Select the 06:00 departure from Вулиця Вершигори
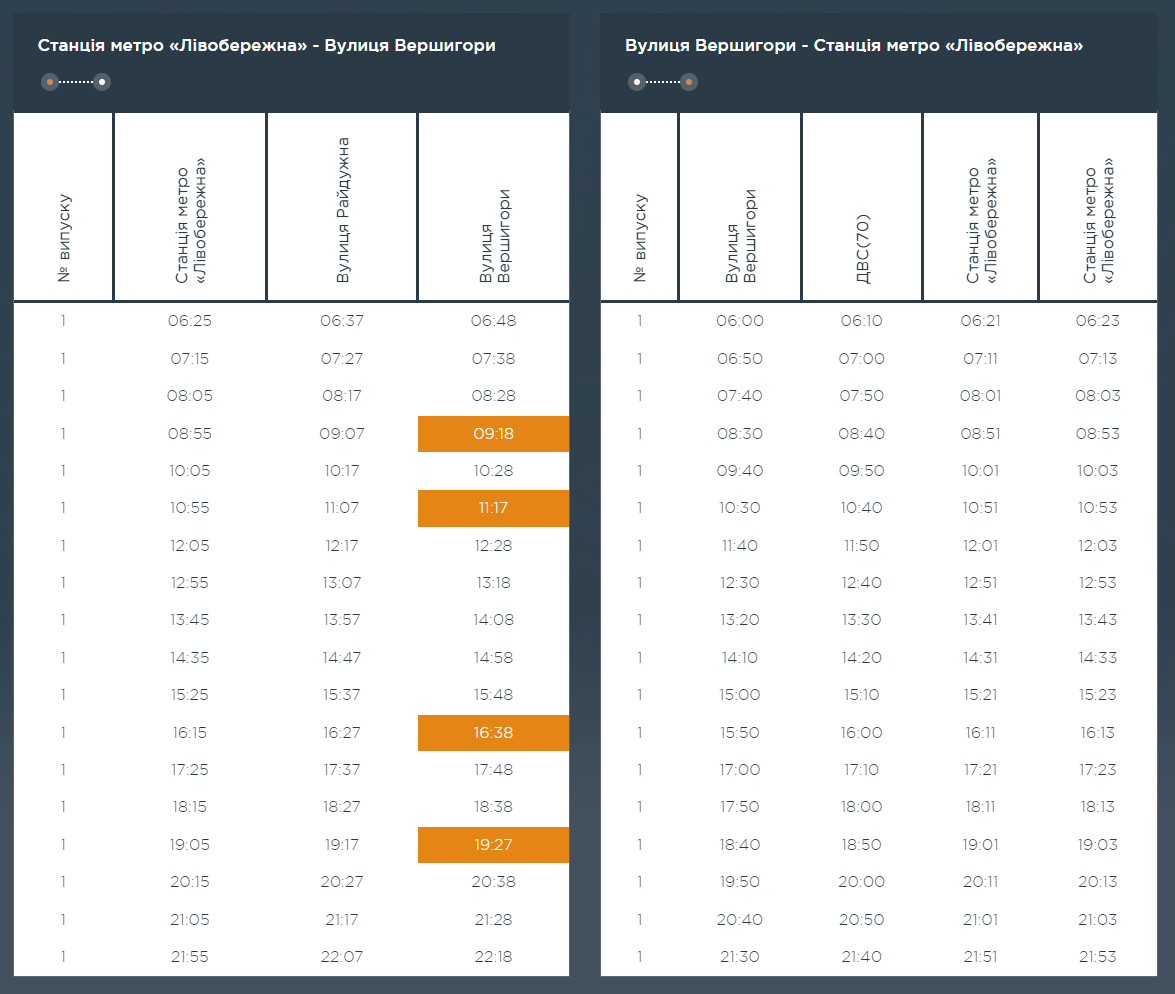 [740, 321]
